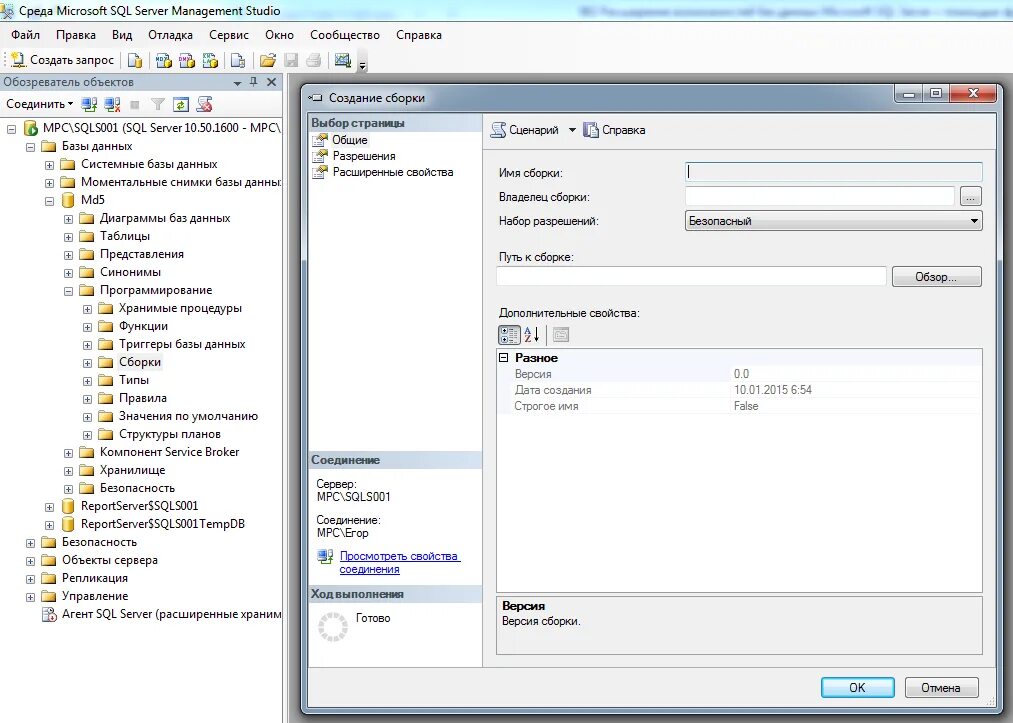1013x723 pixels.
Task: Collapse the MPC\SQLS001 server node
Action: [x=12, y=129]
